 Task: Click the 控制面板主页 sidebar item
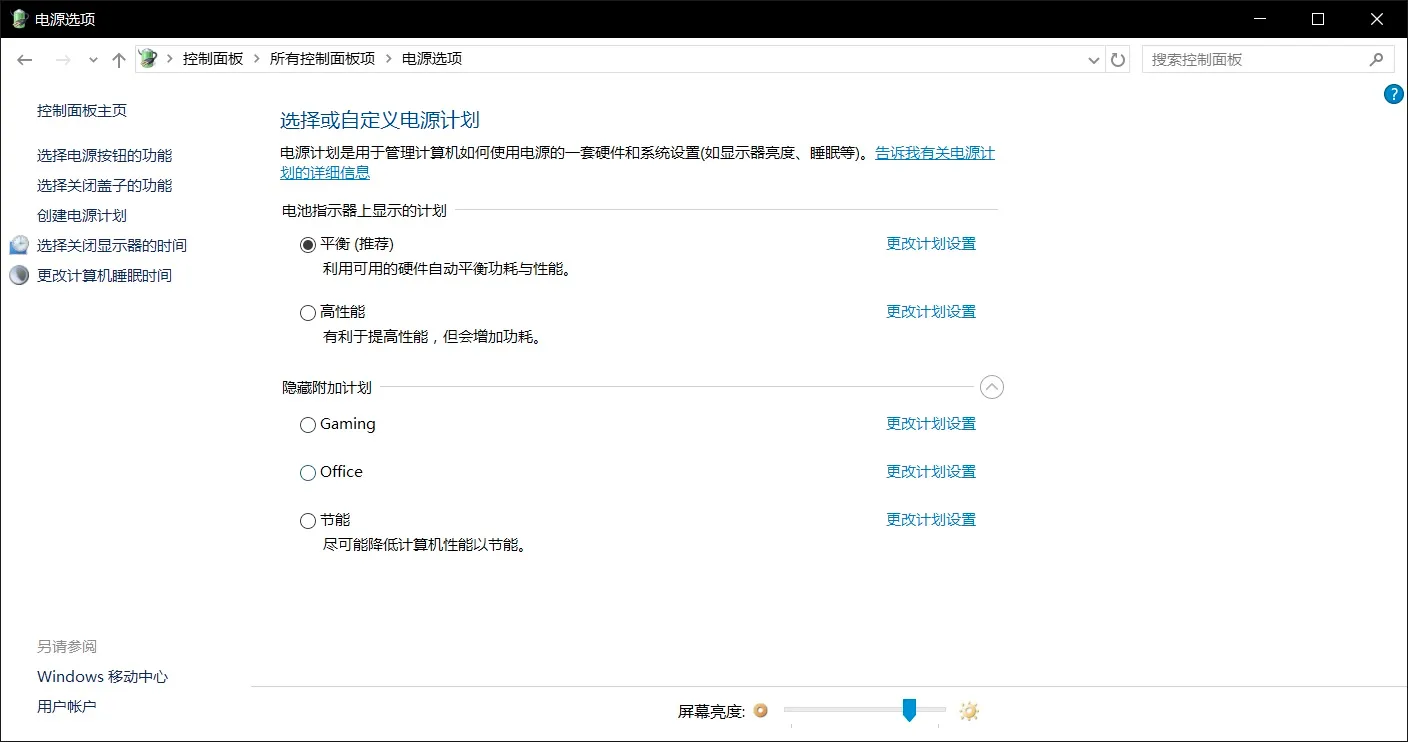pos(81,110)
